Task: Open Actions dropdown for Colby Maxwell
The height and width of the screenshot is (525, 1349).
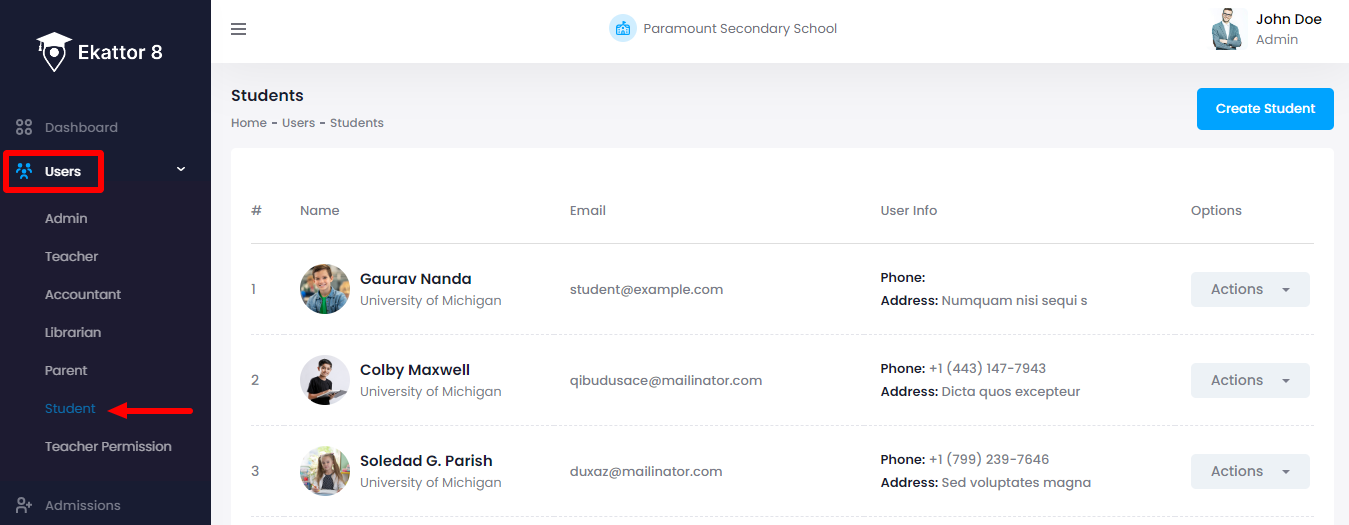Action: [x=1250, y=380]
